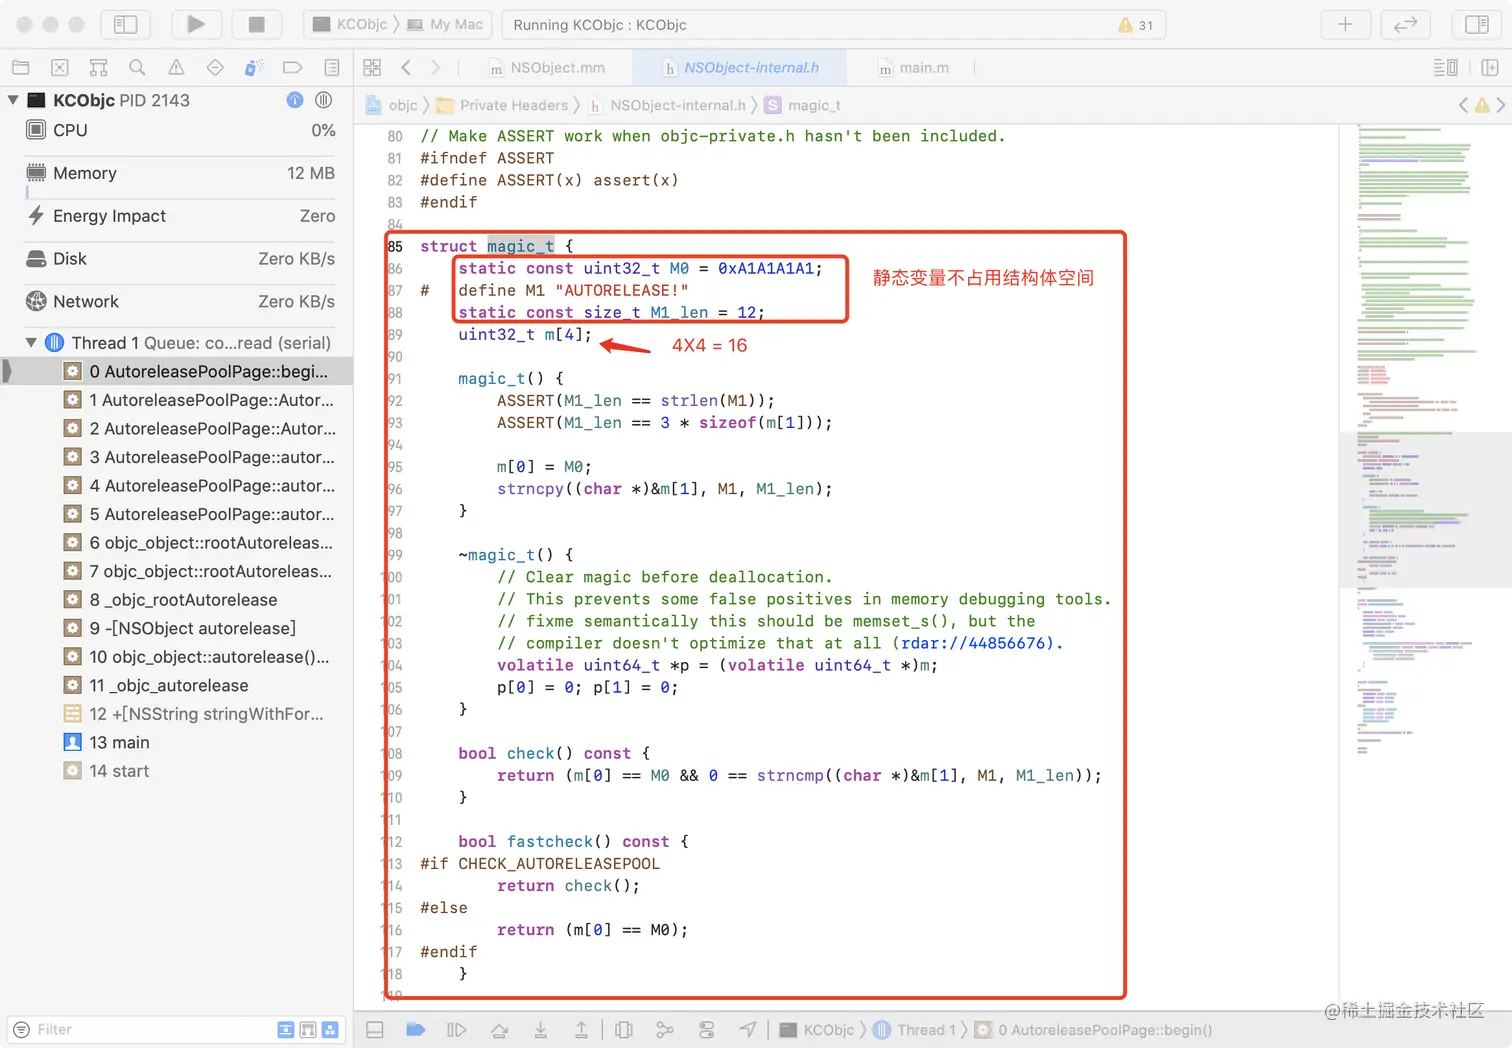Toggle the last filter option beside Filter
This screenshot has height=1048, width=1512.
coord(330,1029)
